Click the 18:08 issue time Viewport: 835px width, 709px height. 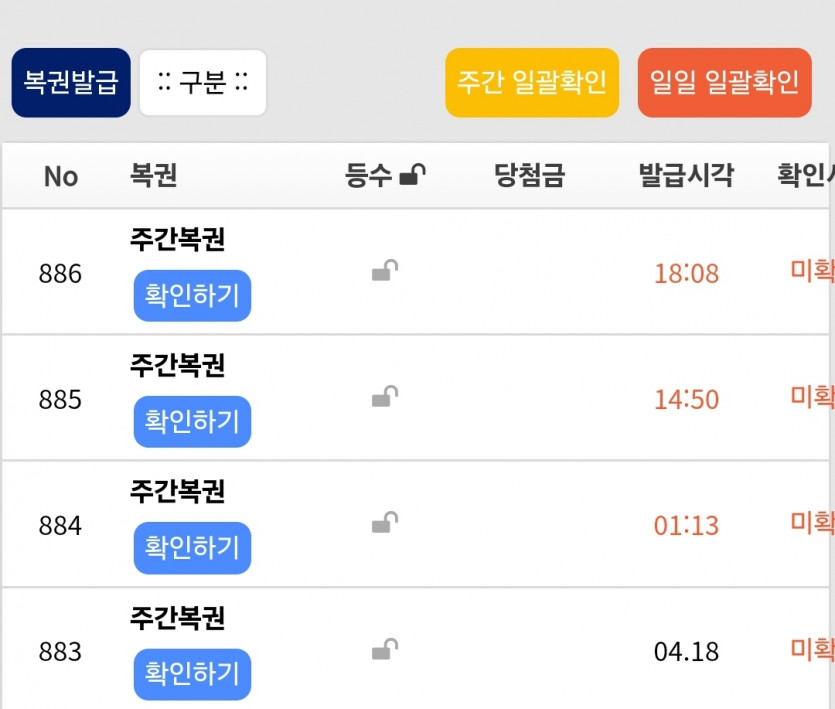[x=686, y=274]
